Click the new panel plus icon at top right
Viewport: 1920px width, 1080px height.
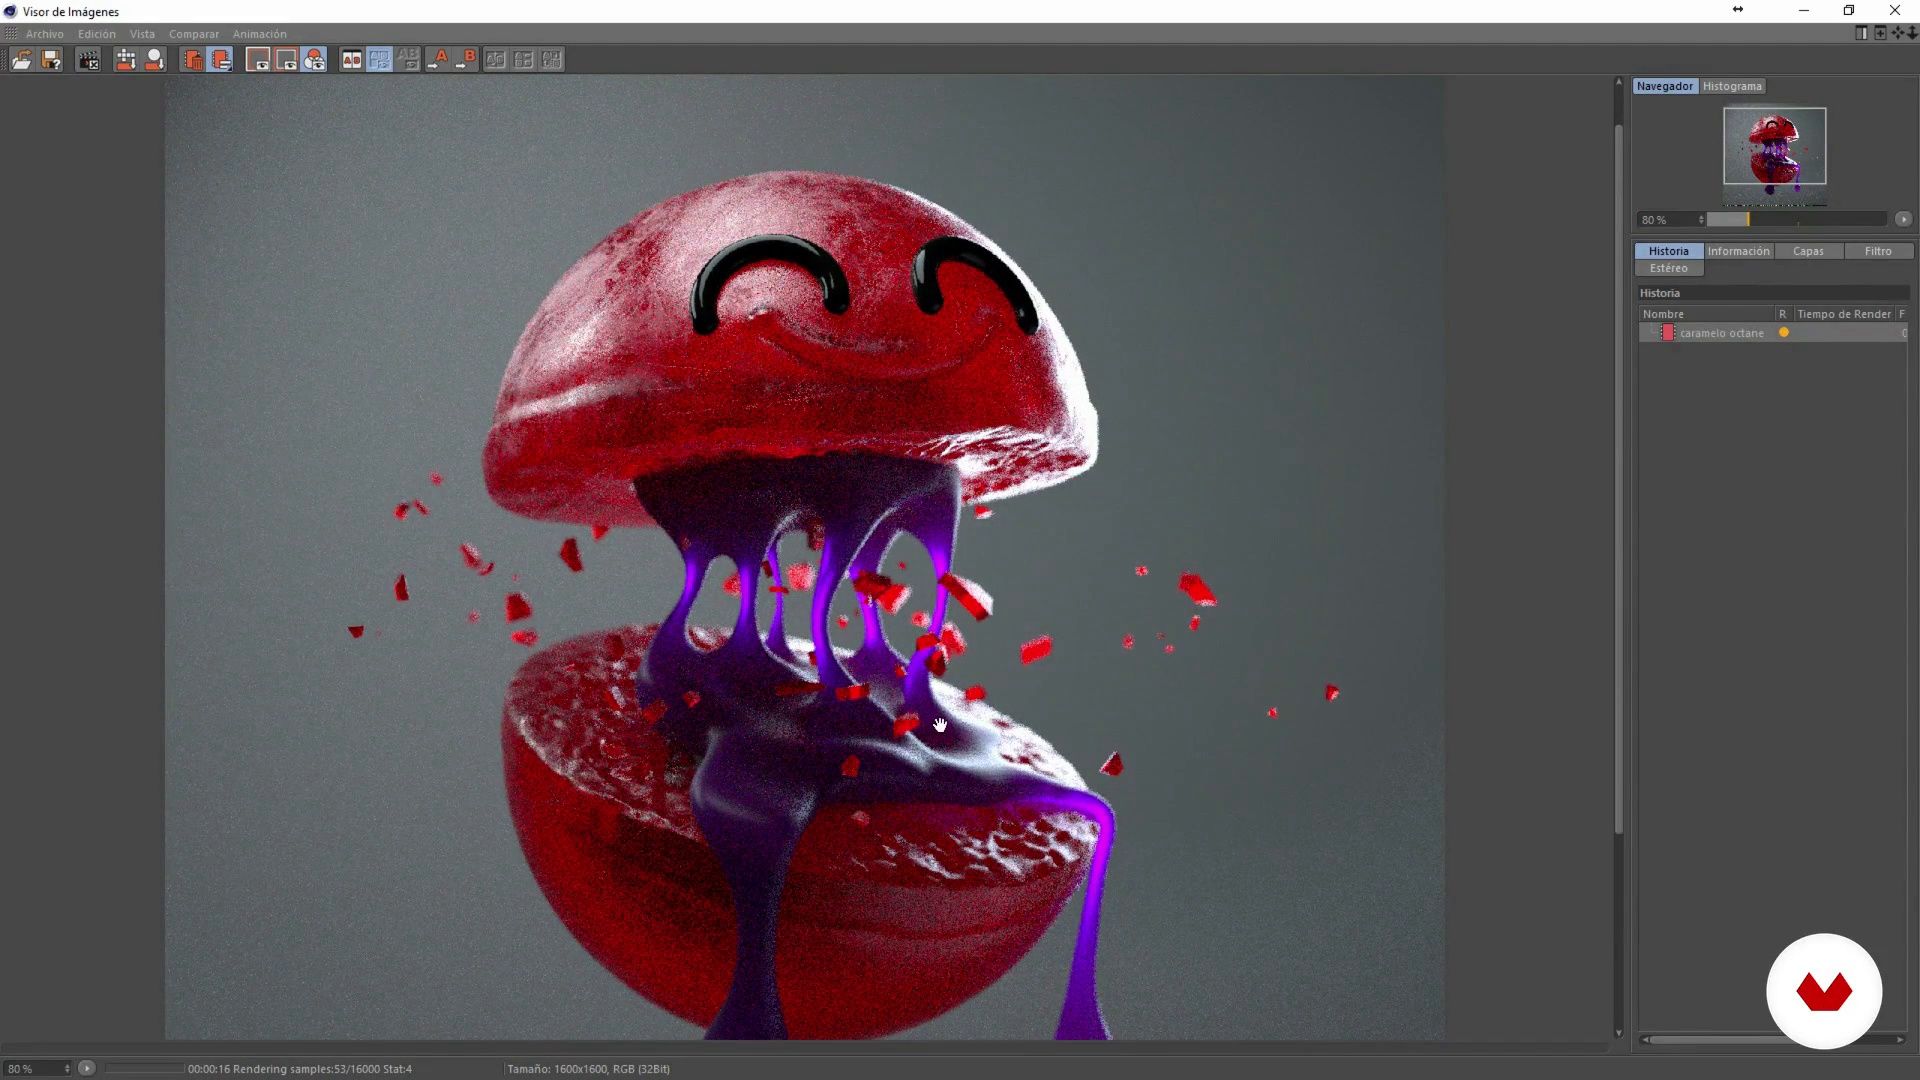pyautogui.click(x=1880, y=33)
